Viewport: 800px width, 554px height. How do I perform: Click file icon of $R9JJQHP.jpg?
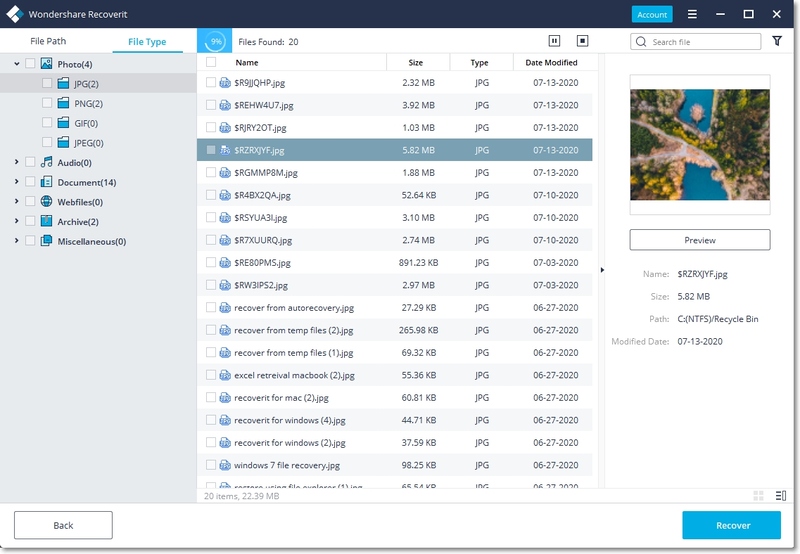[225, 83]
